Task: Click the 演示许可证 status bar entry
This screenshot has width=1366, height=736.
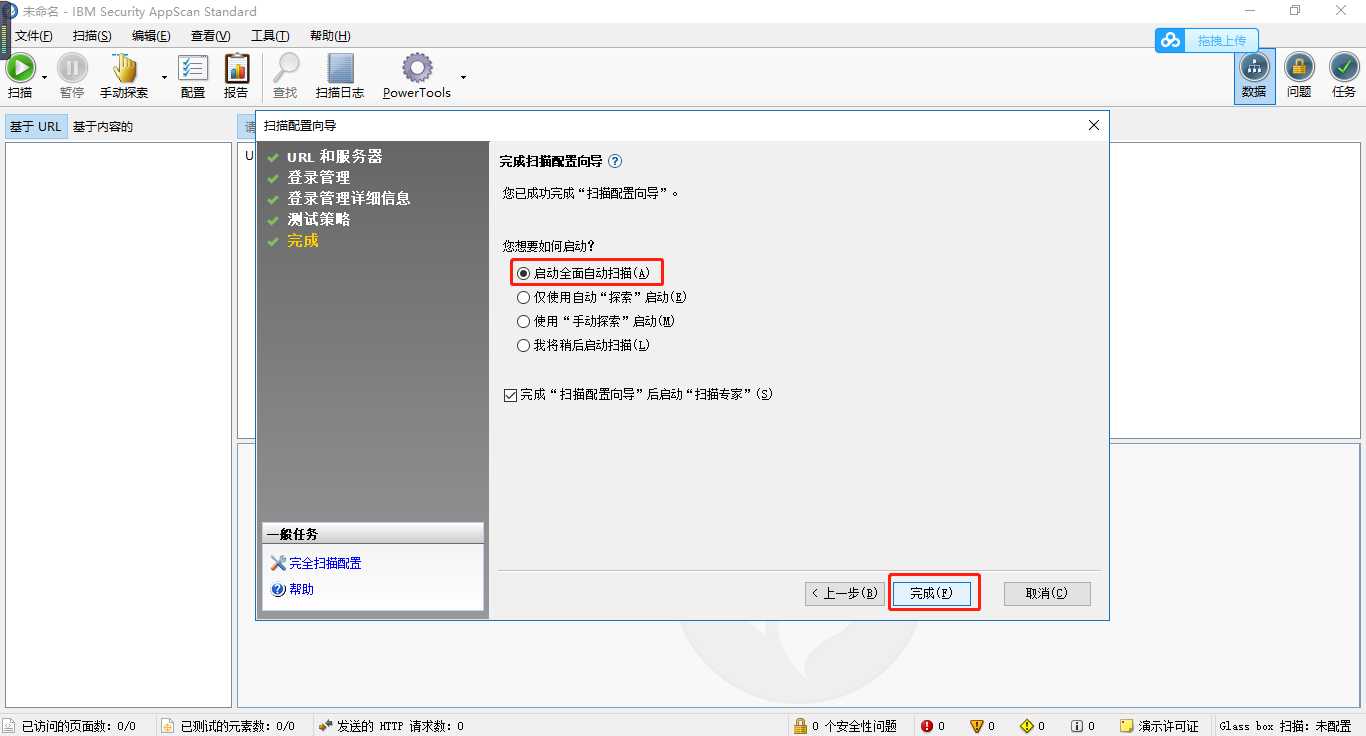Action: coord(1159,726)
